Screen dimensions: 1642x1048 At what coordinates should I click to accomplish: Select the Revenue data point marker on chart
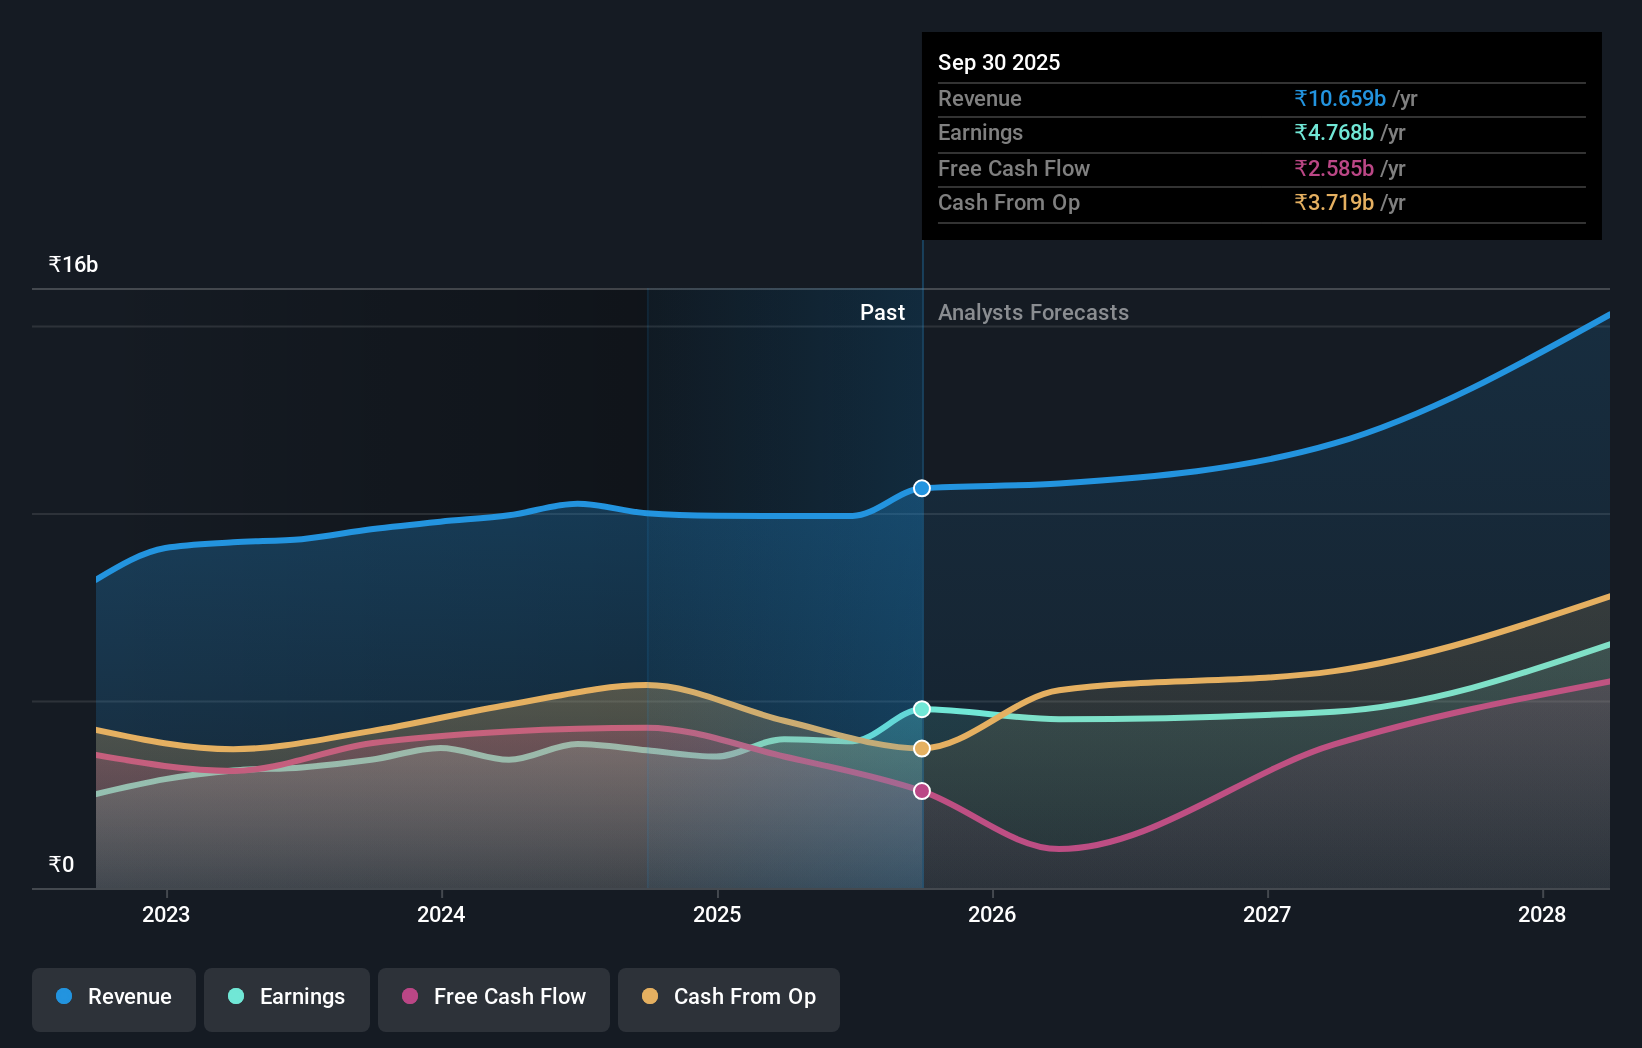(x=921, y=488)
